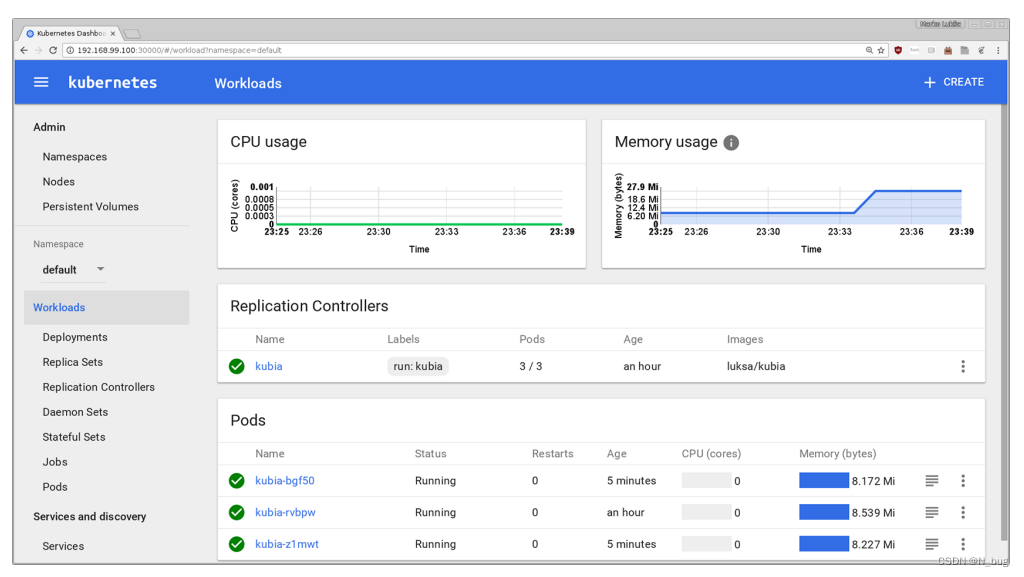Click the CREATE button
Screen dimensions: 1024x577
[954, 82]
